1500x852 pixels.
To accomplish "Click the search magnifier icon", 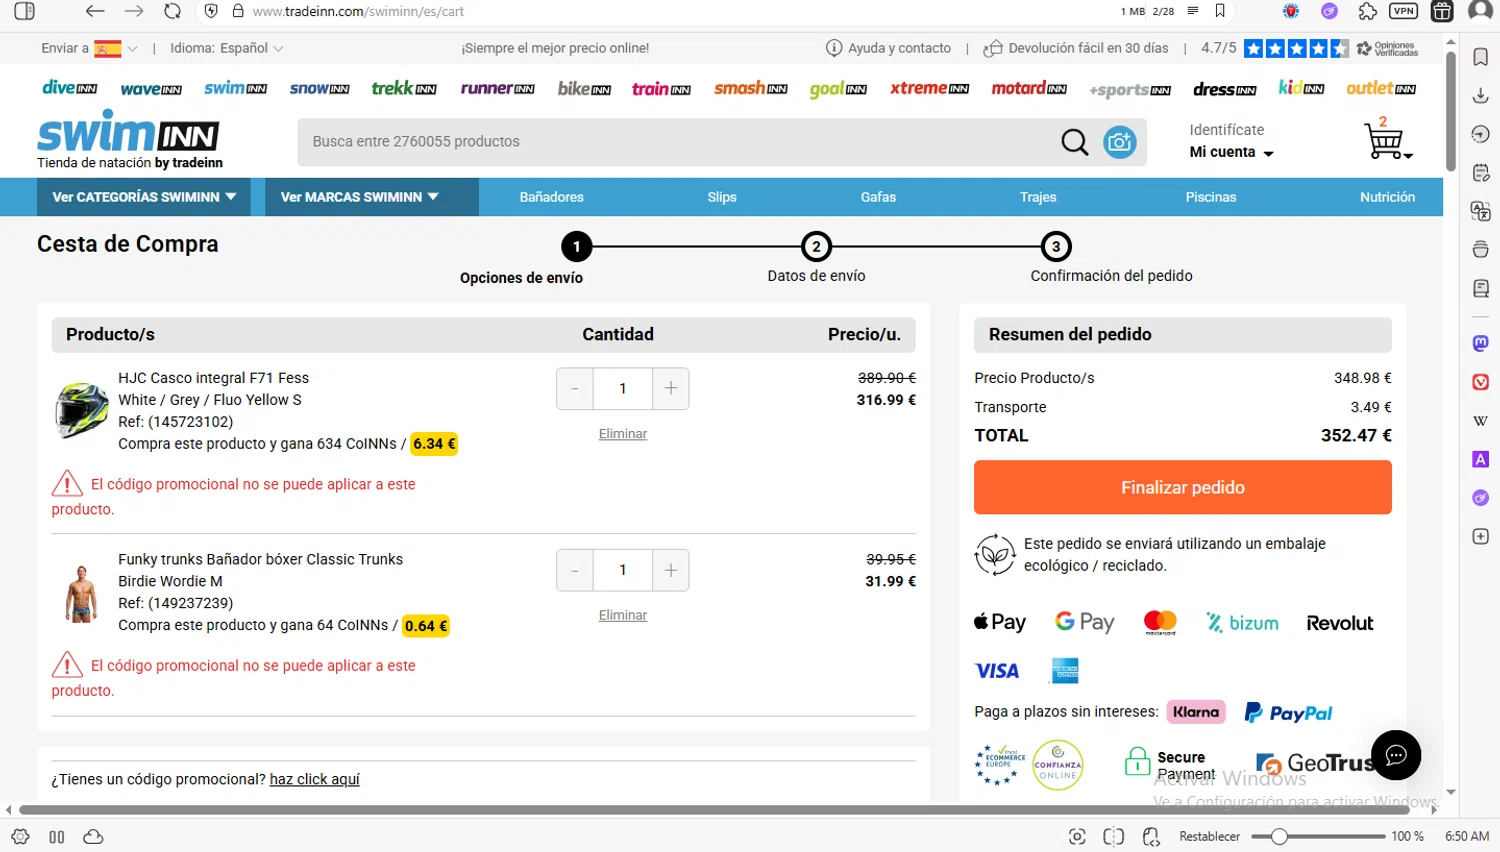I will tap(1075, 142).
